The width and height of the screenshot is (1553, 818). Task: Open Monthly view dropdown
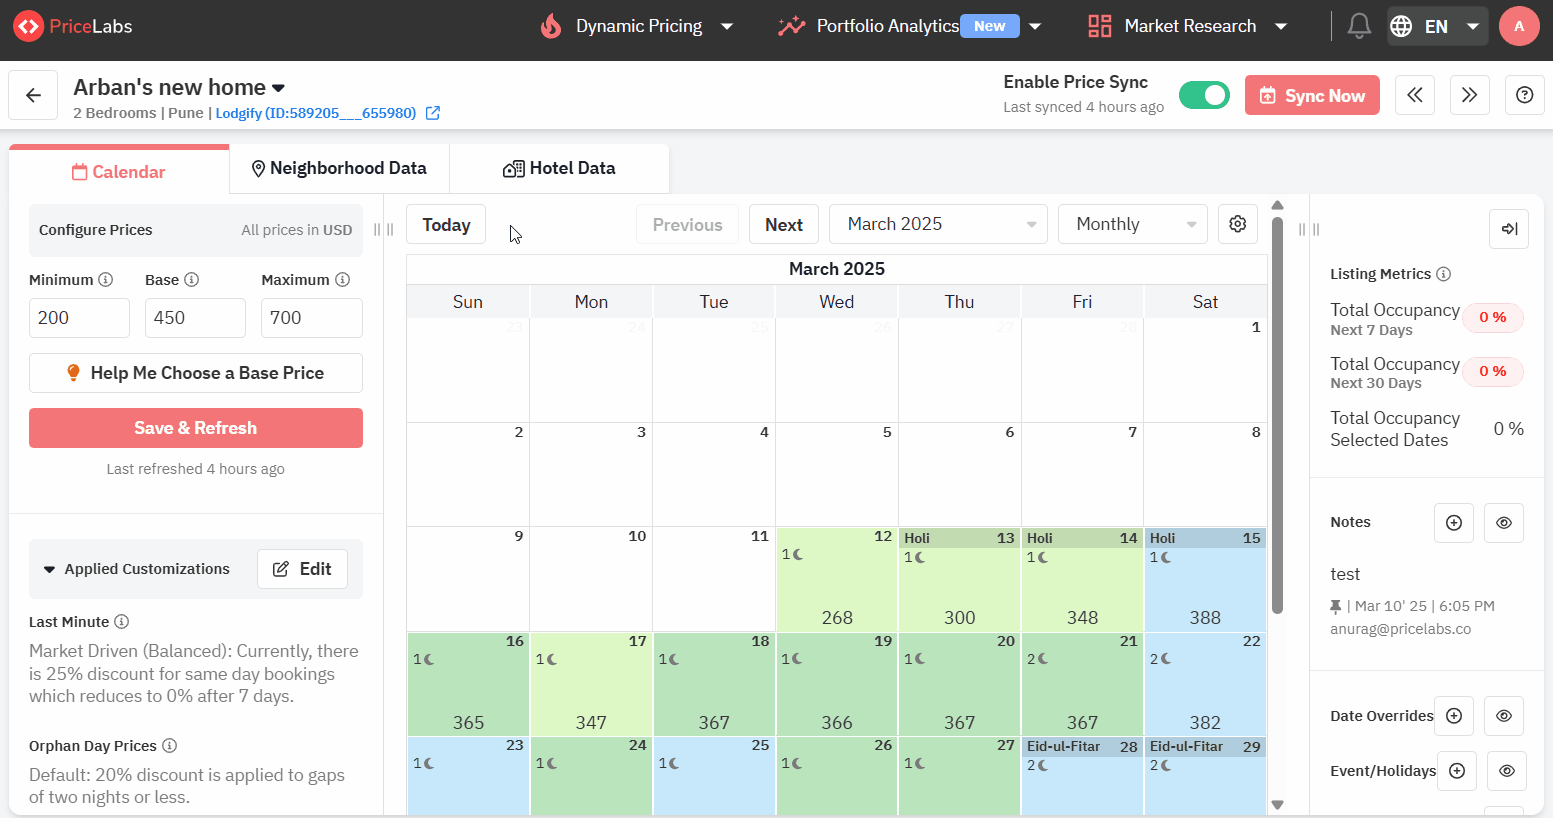point(1133,224)
